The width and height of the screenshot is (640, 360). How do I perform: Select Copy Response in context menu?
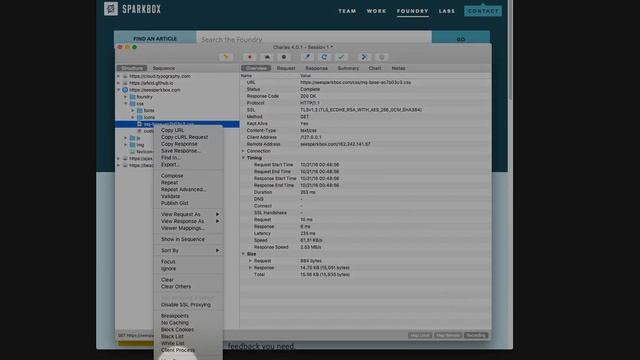179,144
